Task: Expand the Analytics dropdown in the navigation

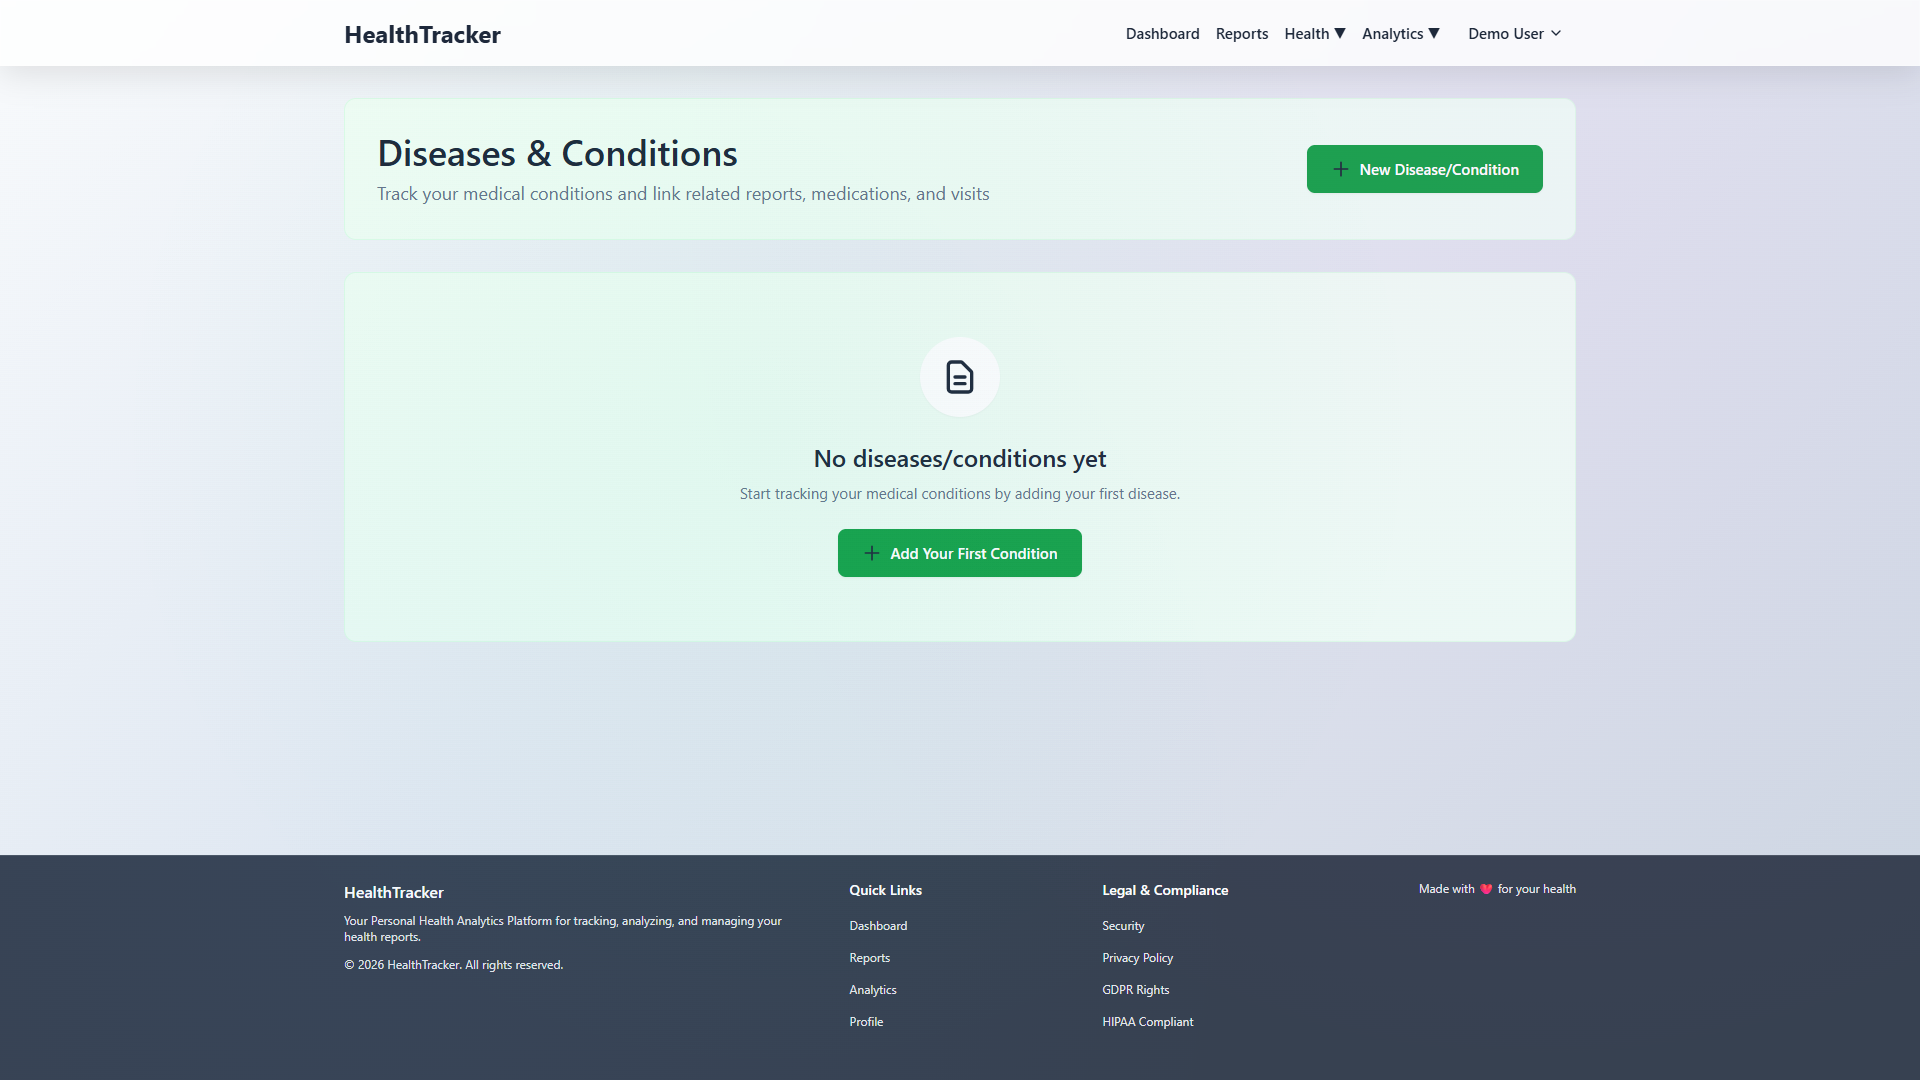Action: [1400, 33]
